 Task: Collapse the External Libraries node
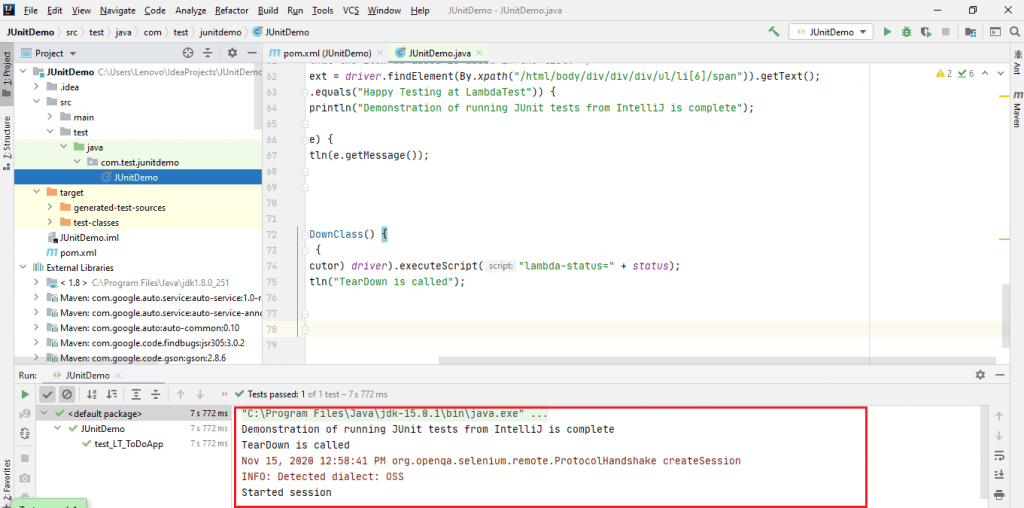point(24,268)
